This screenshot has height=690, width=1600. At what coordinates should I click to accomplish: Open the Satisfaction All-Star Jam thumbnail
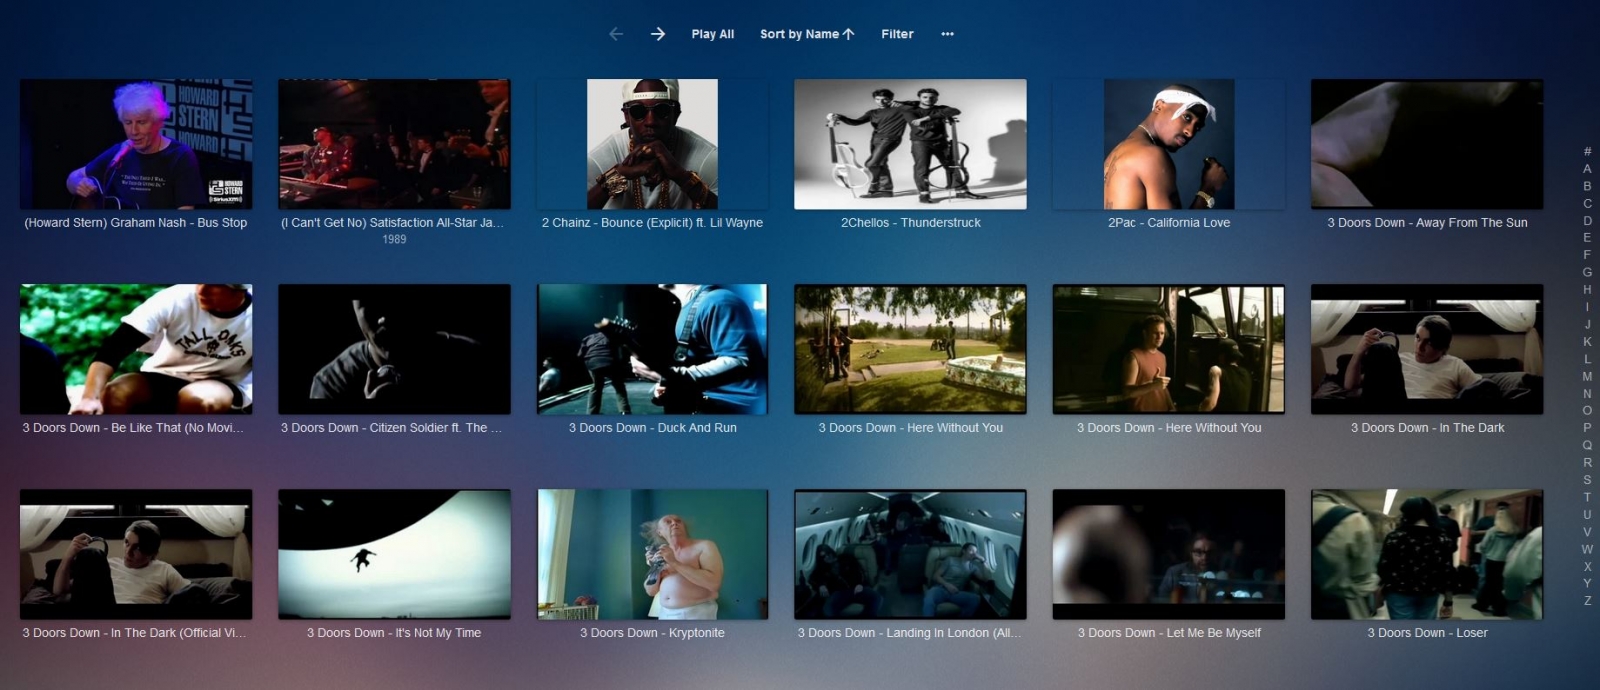[x=394, y=144]
